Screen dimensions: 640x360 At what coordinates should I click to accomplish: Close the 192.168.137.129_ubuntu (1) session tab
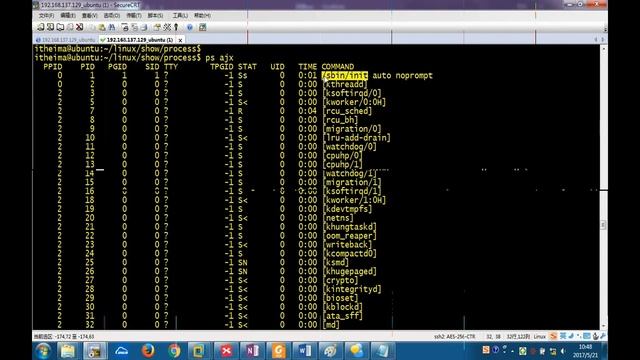pos(180,40)
